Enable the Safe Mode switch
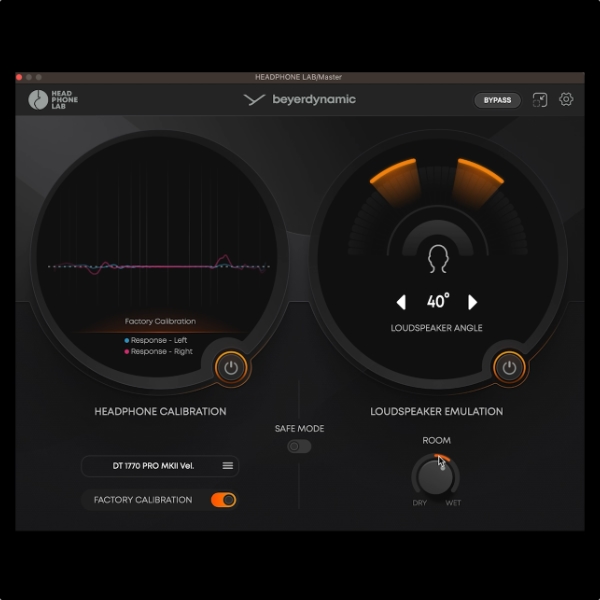This screenshot has height=600, width=600. click(x=299, y=446)
